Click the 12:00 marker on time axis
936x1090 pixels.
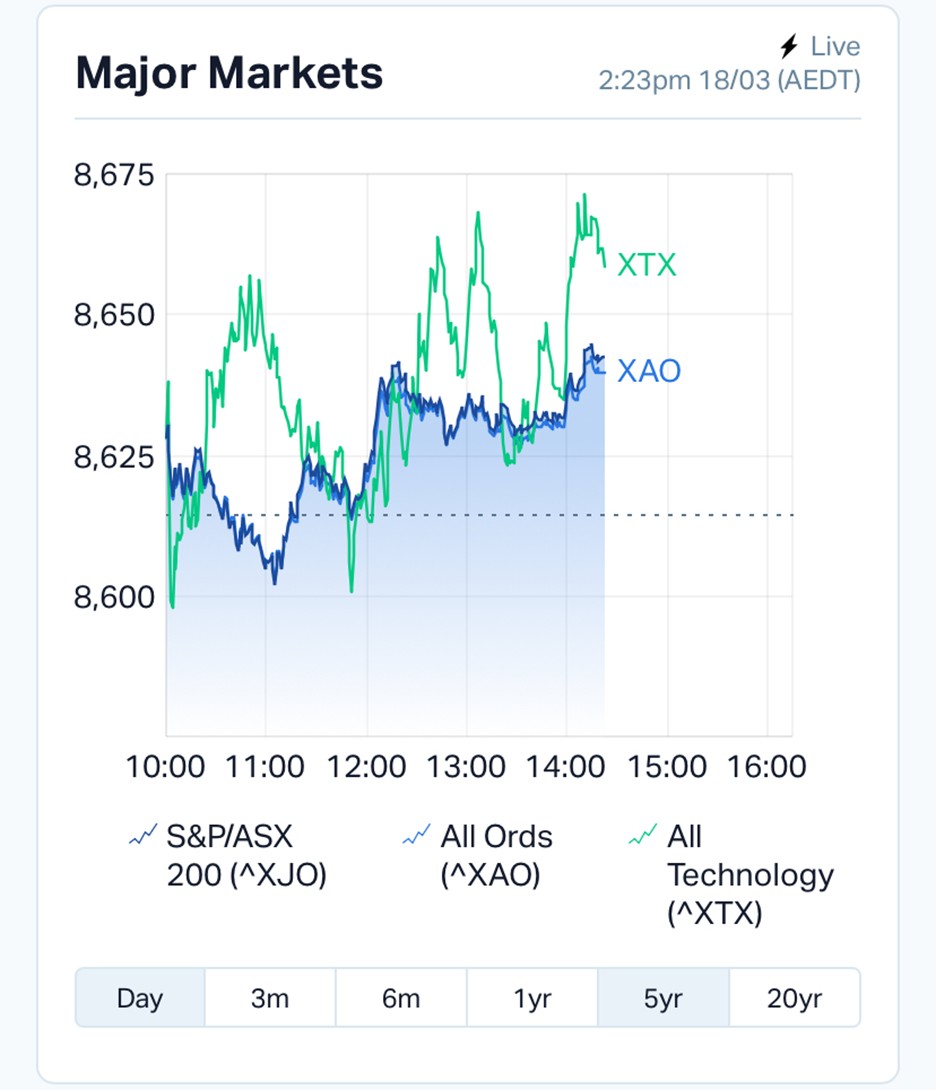(x=366, y=767)
